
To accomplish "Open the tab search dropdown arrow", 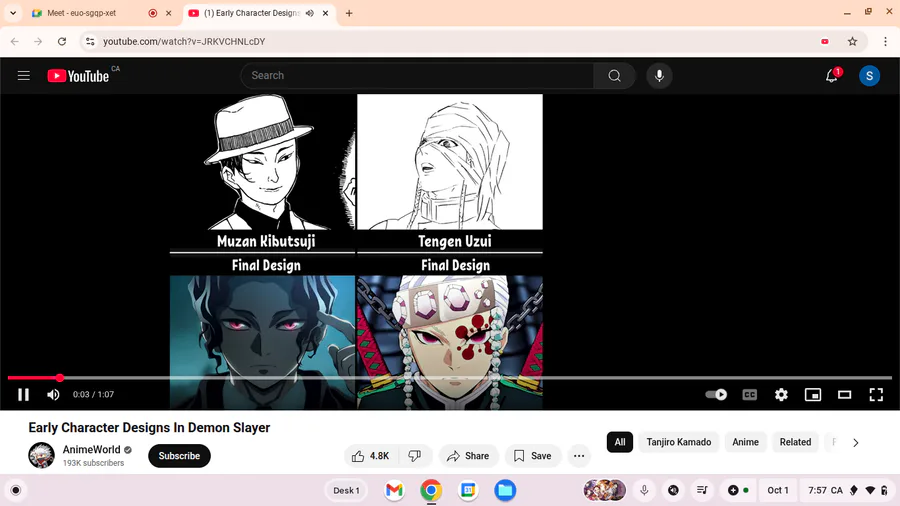I will pyautogui.click(x=13, y=13).
